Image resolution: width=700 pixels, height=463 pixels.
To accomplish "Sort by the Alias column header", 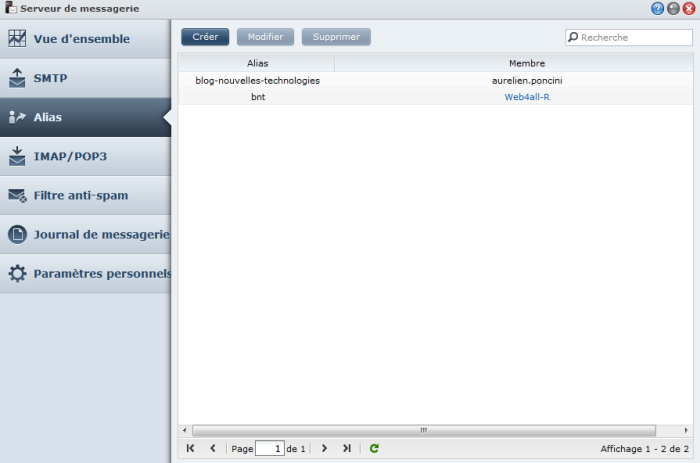I will coord(257,63).
